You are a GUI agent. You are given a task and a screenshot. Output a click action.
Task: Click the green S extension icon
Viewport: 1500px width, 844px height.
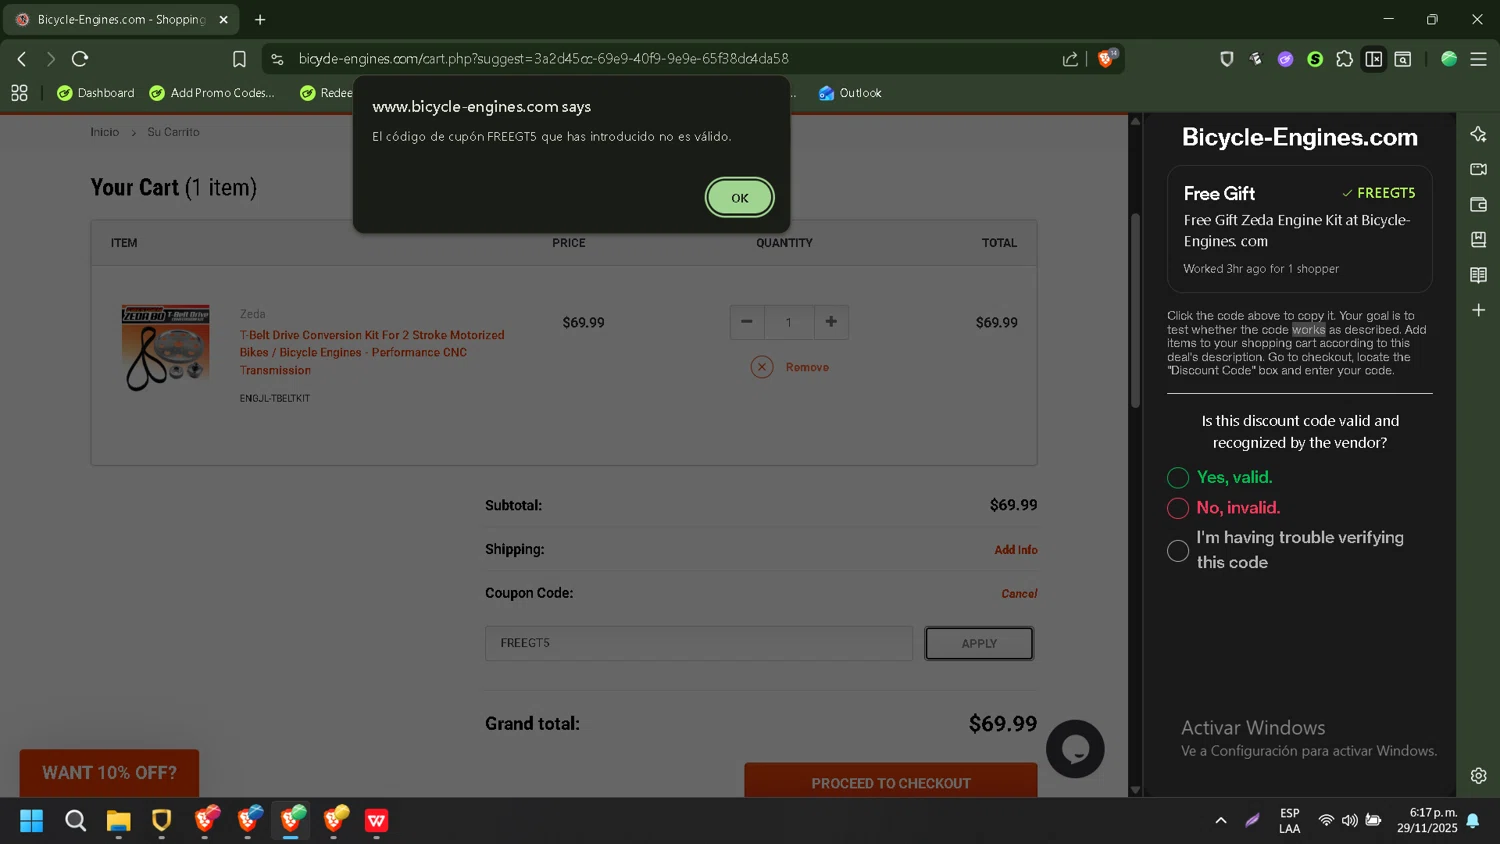(1315, 59)
